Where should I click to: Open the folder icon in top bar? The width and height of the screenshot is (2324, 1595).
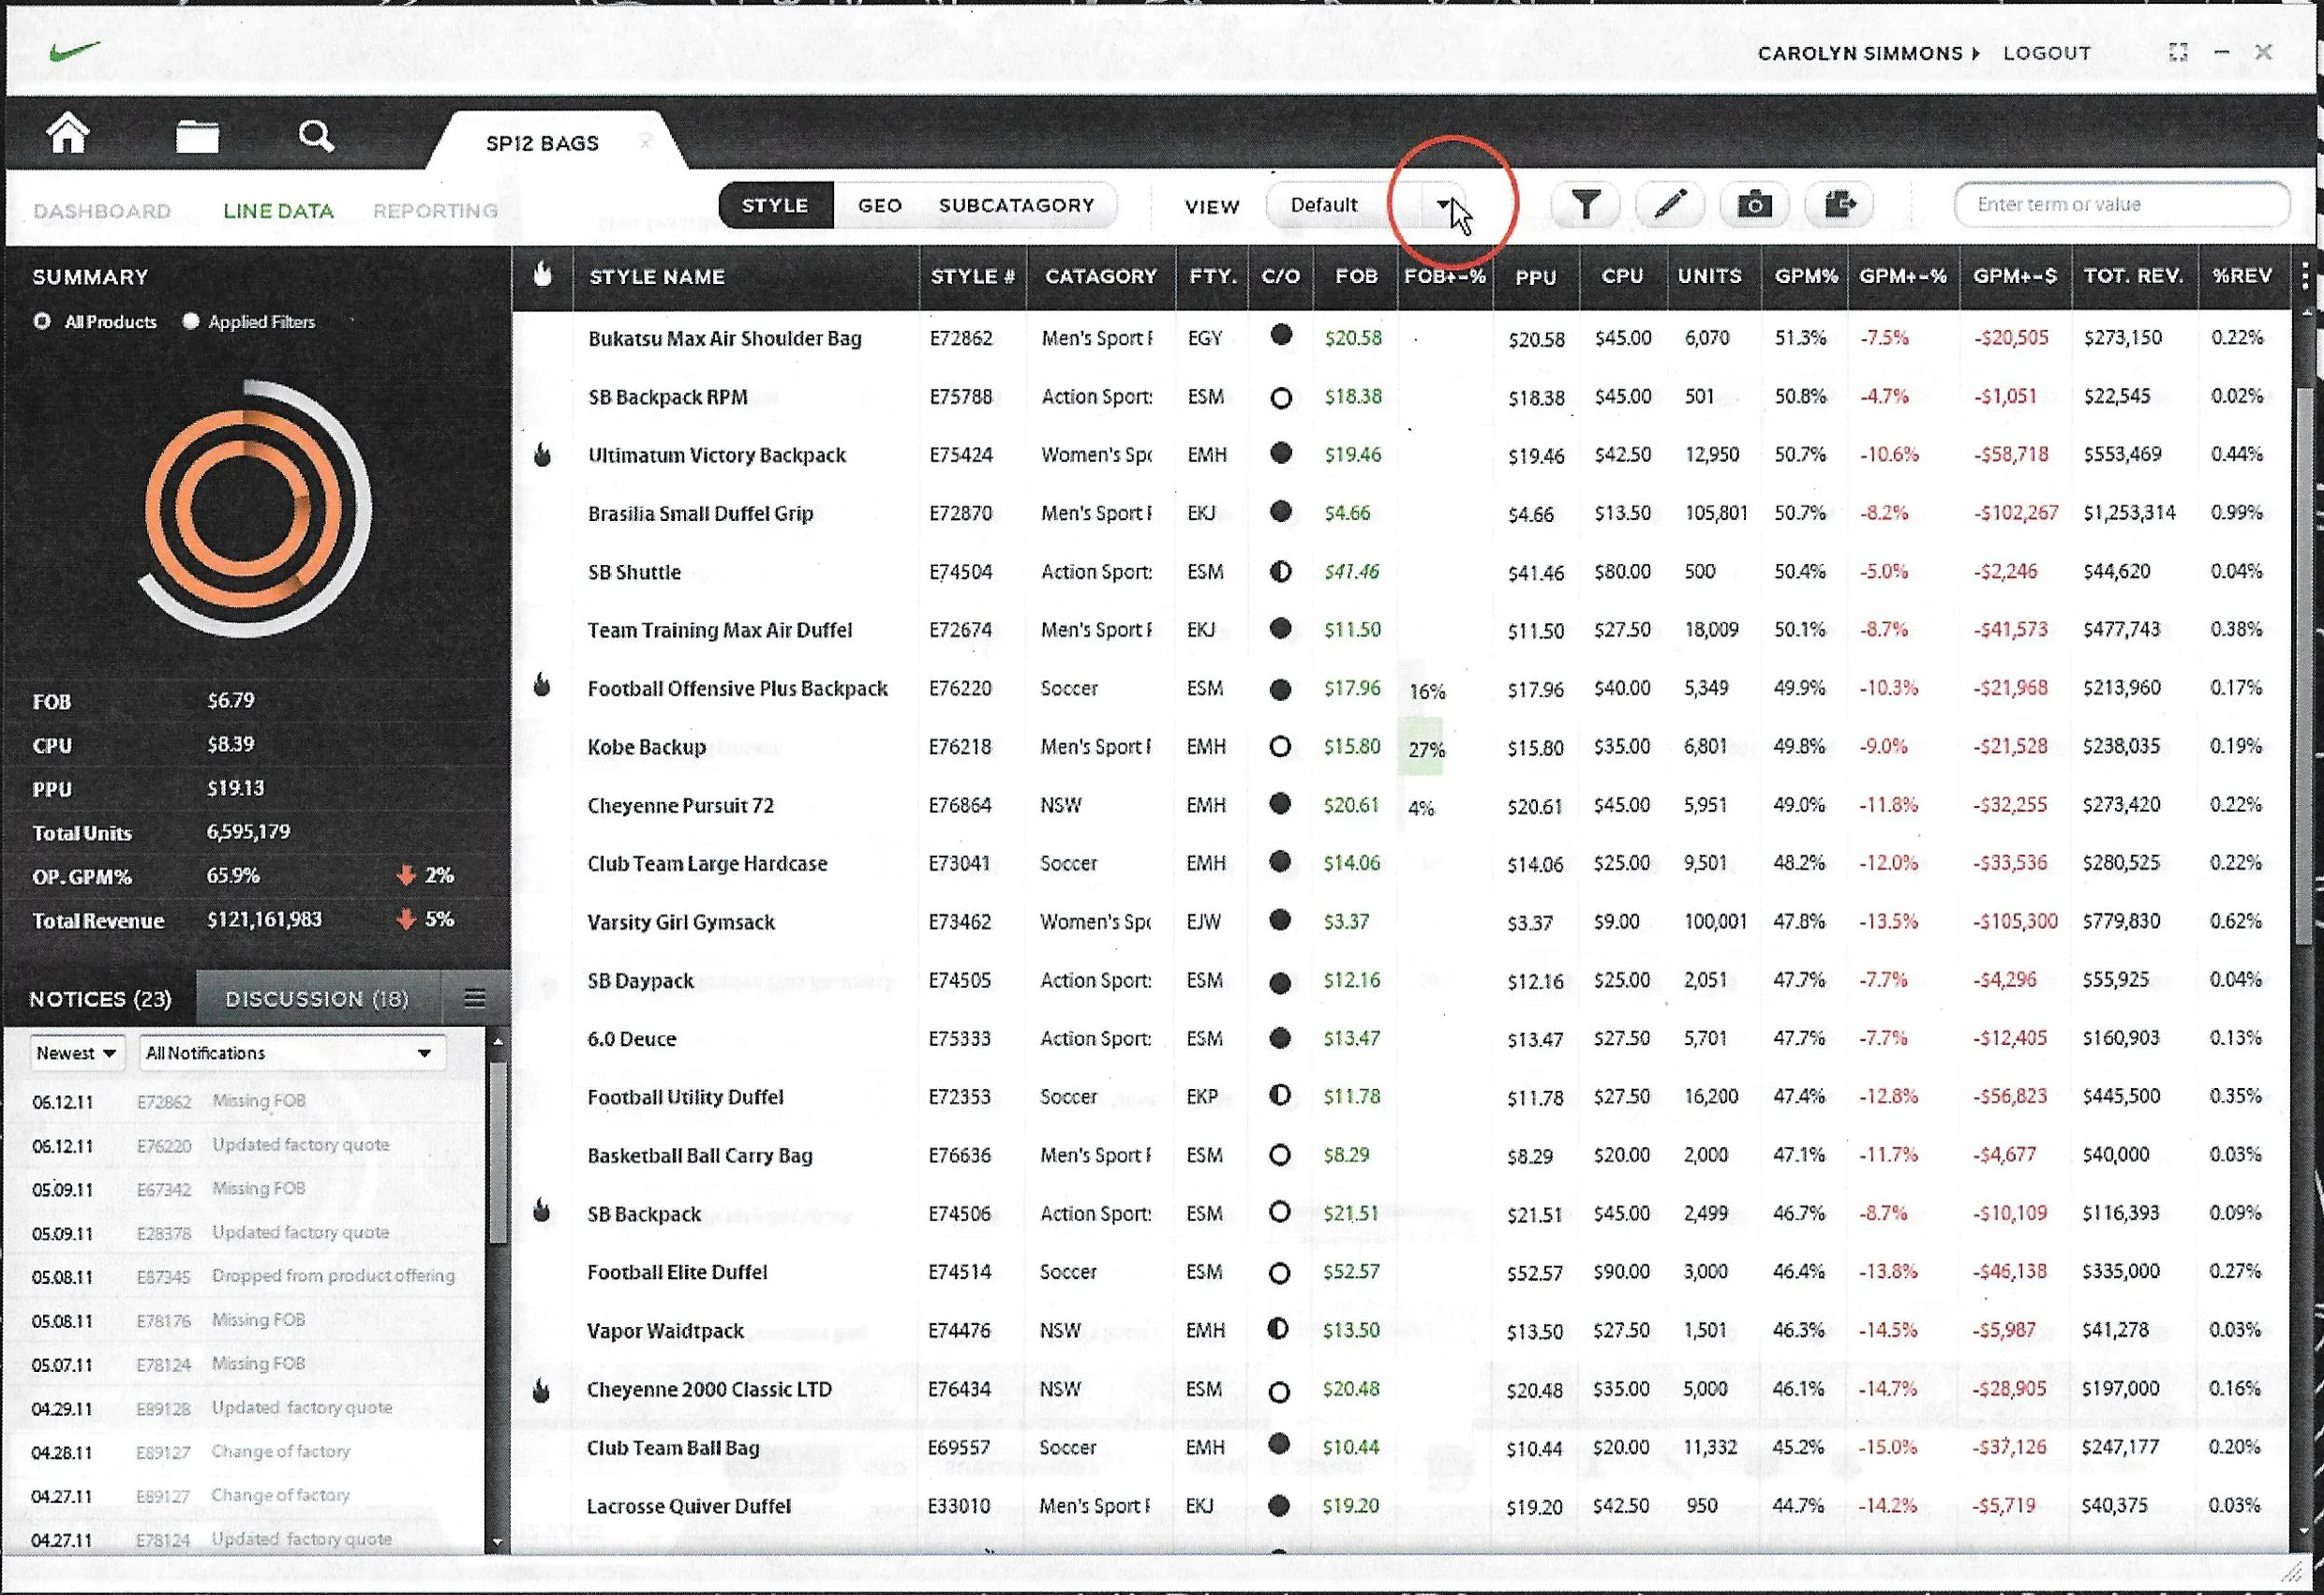point(197,136)
